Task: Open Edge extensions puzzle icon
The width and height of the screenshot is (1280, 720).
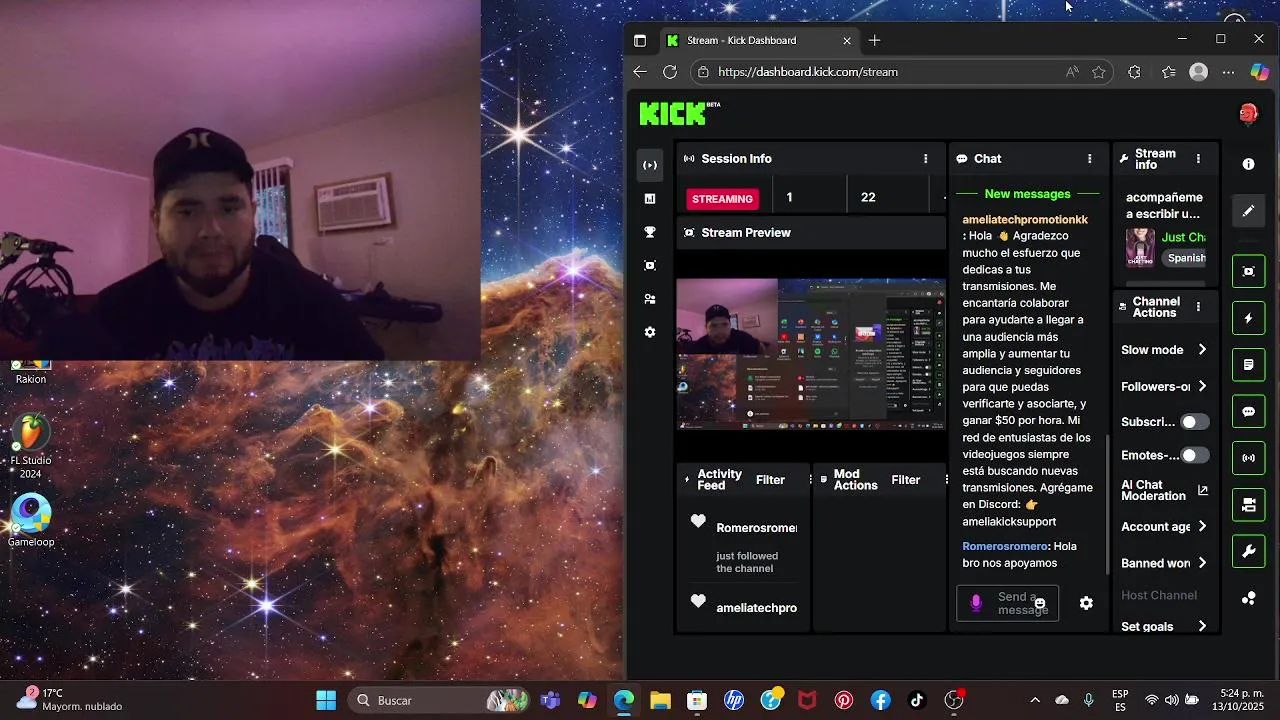Action: click(x=1134, y=72)
